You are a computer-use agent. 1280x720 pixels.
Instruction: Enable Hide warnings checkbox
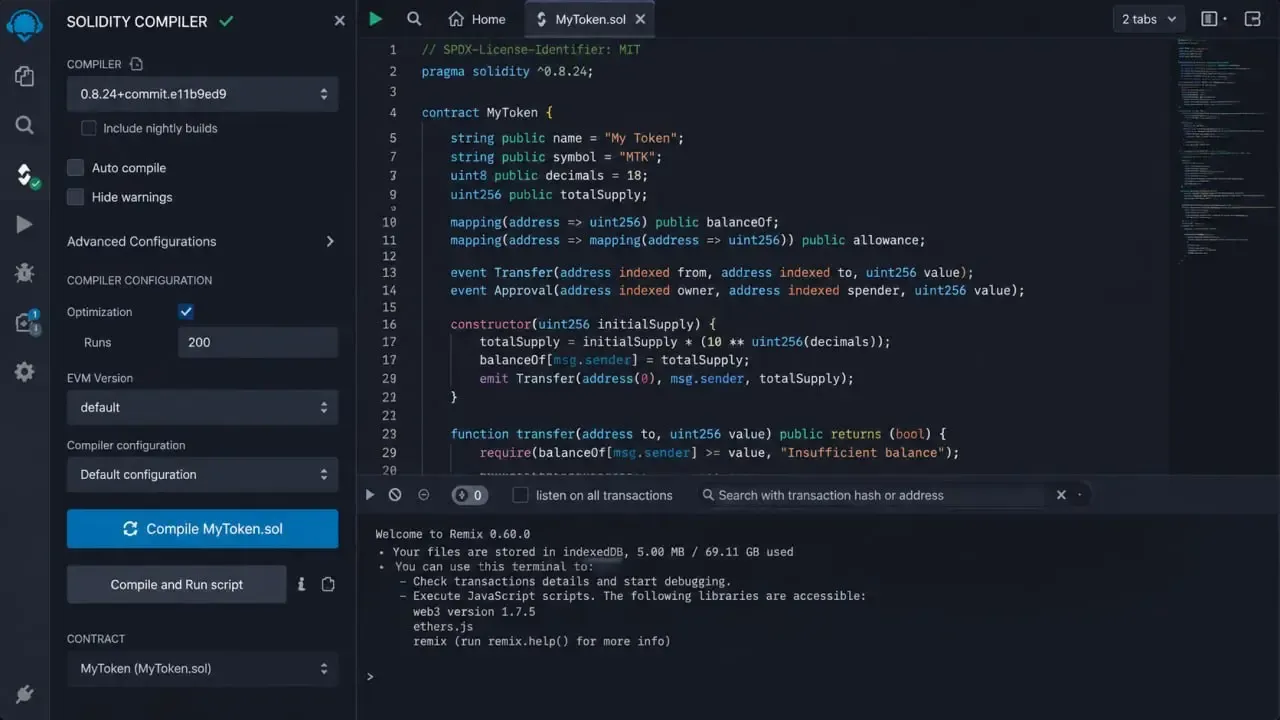point(75,197)
